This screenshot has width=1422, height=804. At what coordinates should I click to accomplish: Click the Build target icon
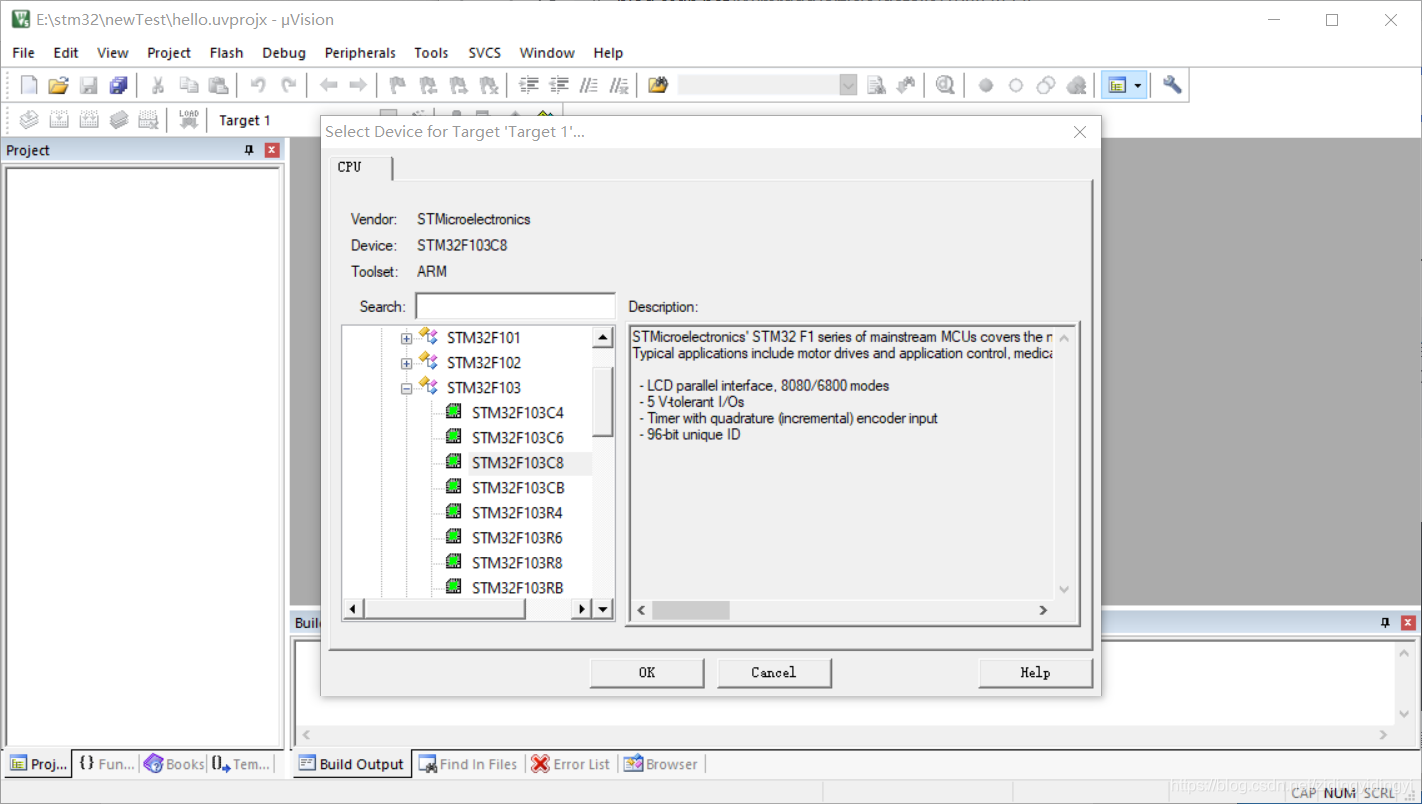click(59, 120)
